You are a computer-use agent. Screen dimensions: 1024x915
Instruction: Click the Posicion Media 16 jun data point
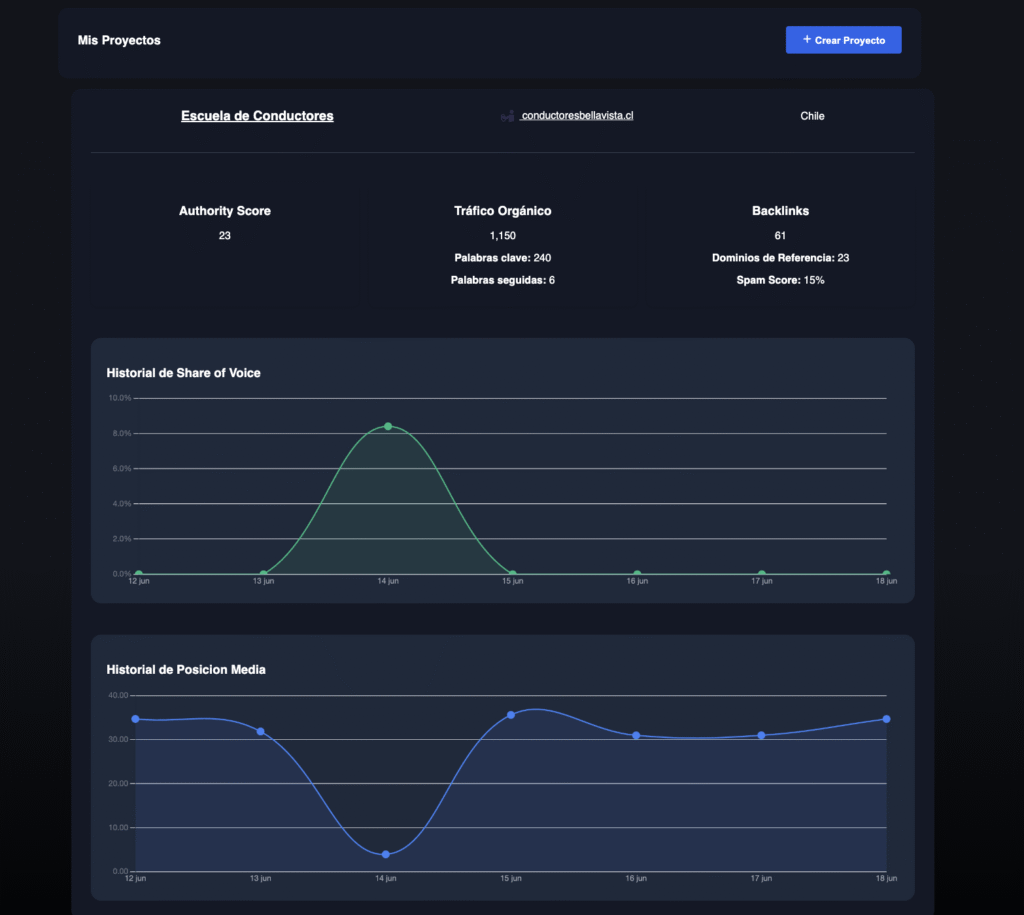(636, 735)
